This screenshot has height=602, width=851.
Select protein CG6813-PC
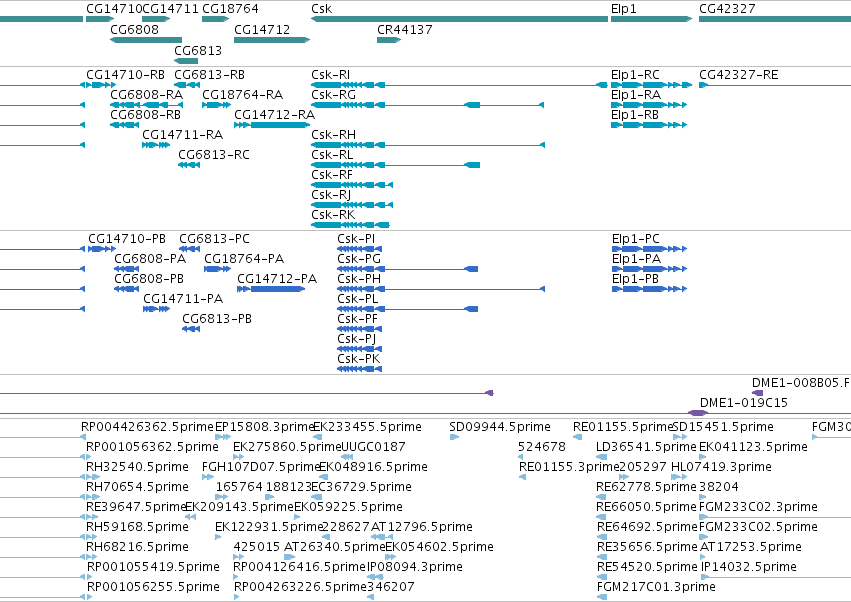(x=214, y=239)
